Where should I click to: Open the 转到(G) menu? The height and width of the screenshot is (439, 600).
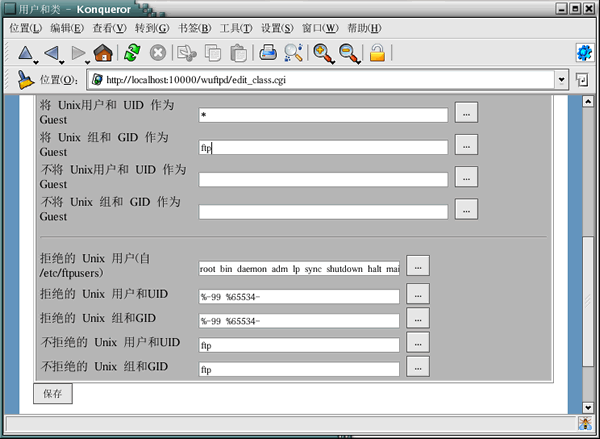point(152,28)
